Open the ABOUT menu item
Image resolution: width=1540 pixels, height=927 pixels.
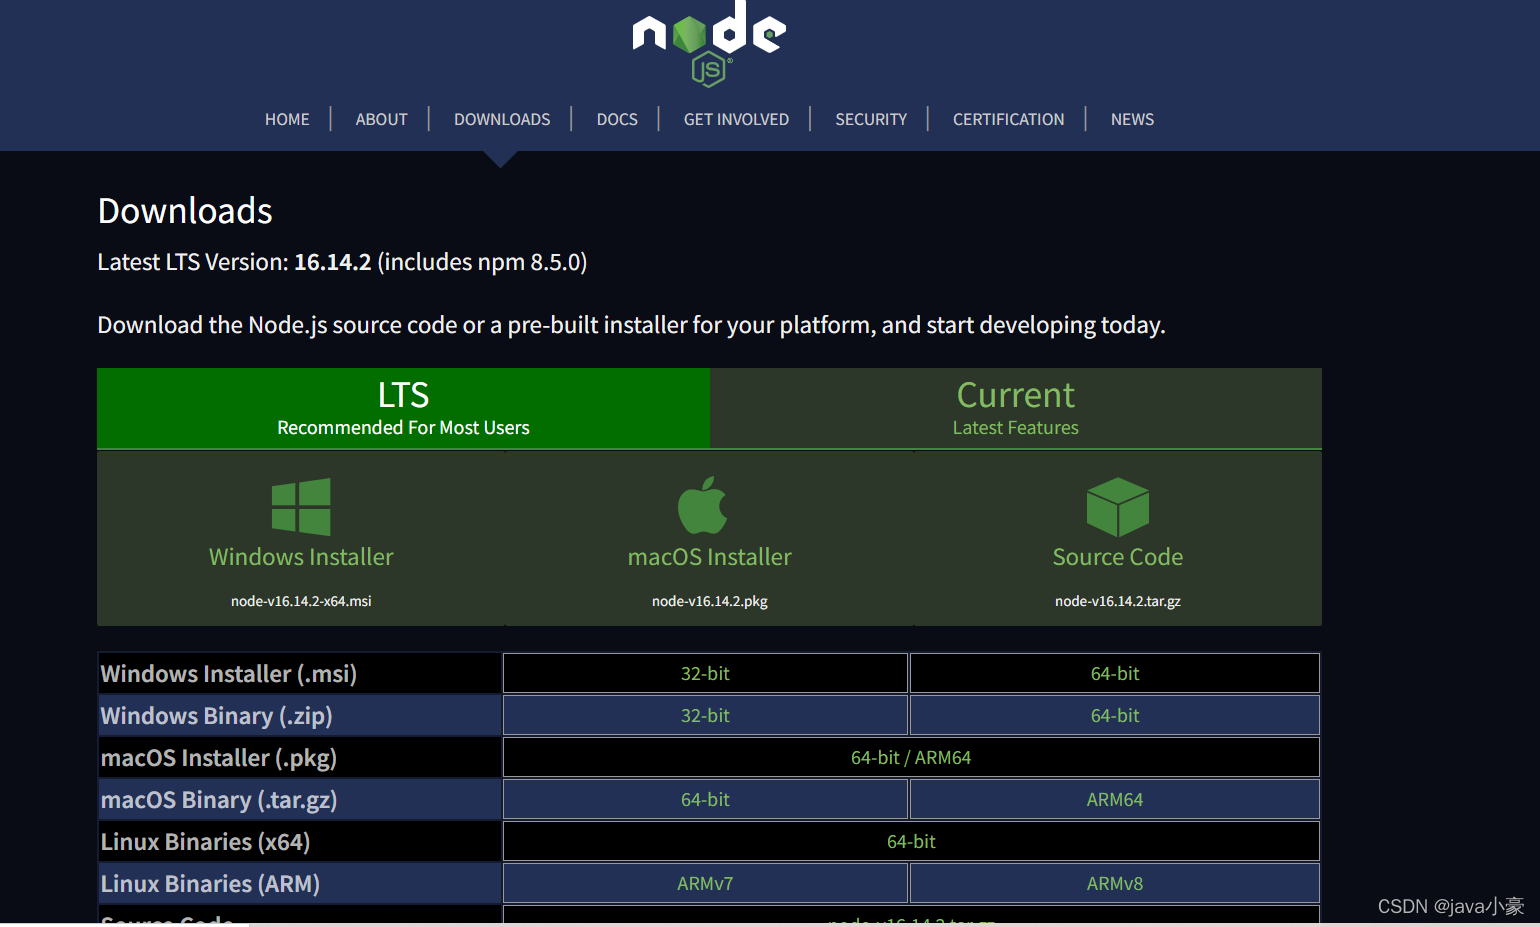pyautogui.click(x=381, y=119)
